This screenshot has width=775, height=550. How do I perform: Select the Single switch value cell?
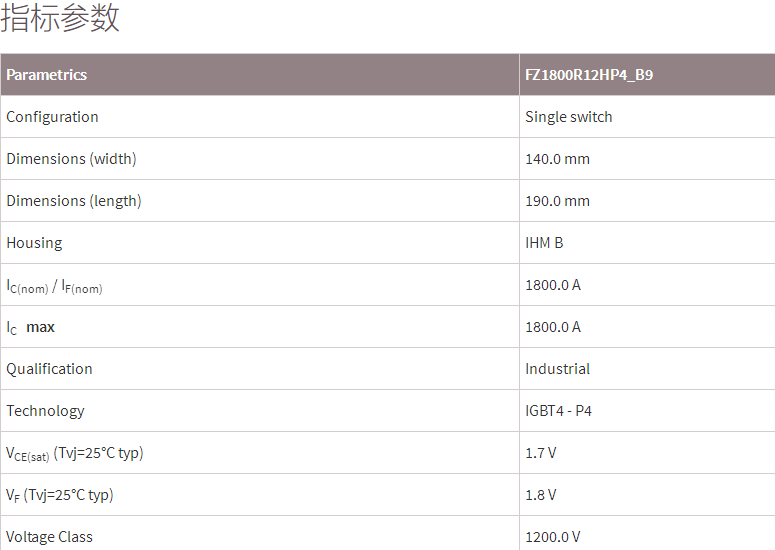click(568, 117)
